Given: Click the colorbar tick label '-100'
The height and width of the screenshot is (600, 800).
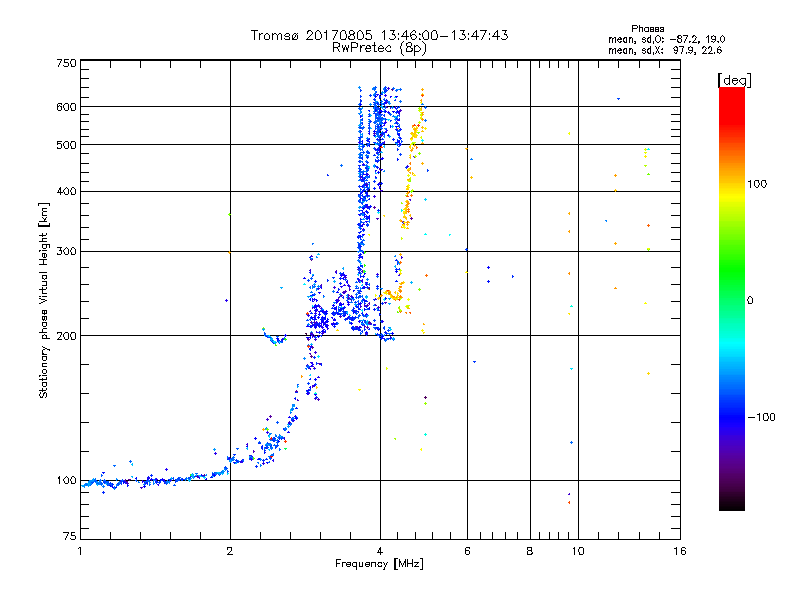Looking at the screenshot, I should [x=761, y=417].
